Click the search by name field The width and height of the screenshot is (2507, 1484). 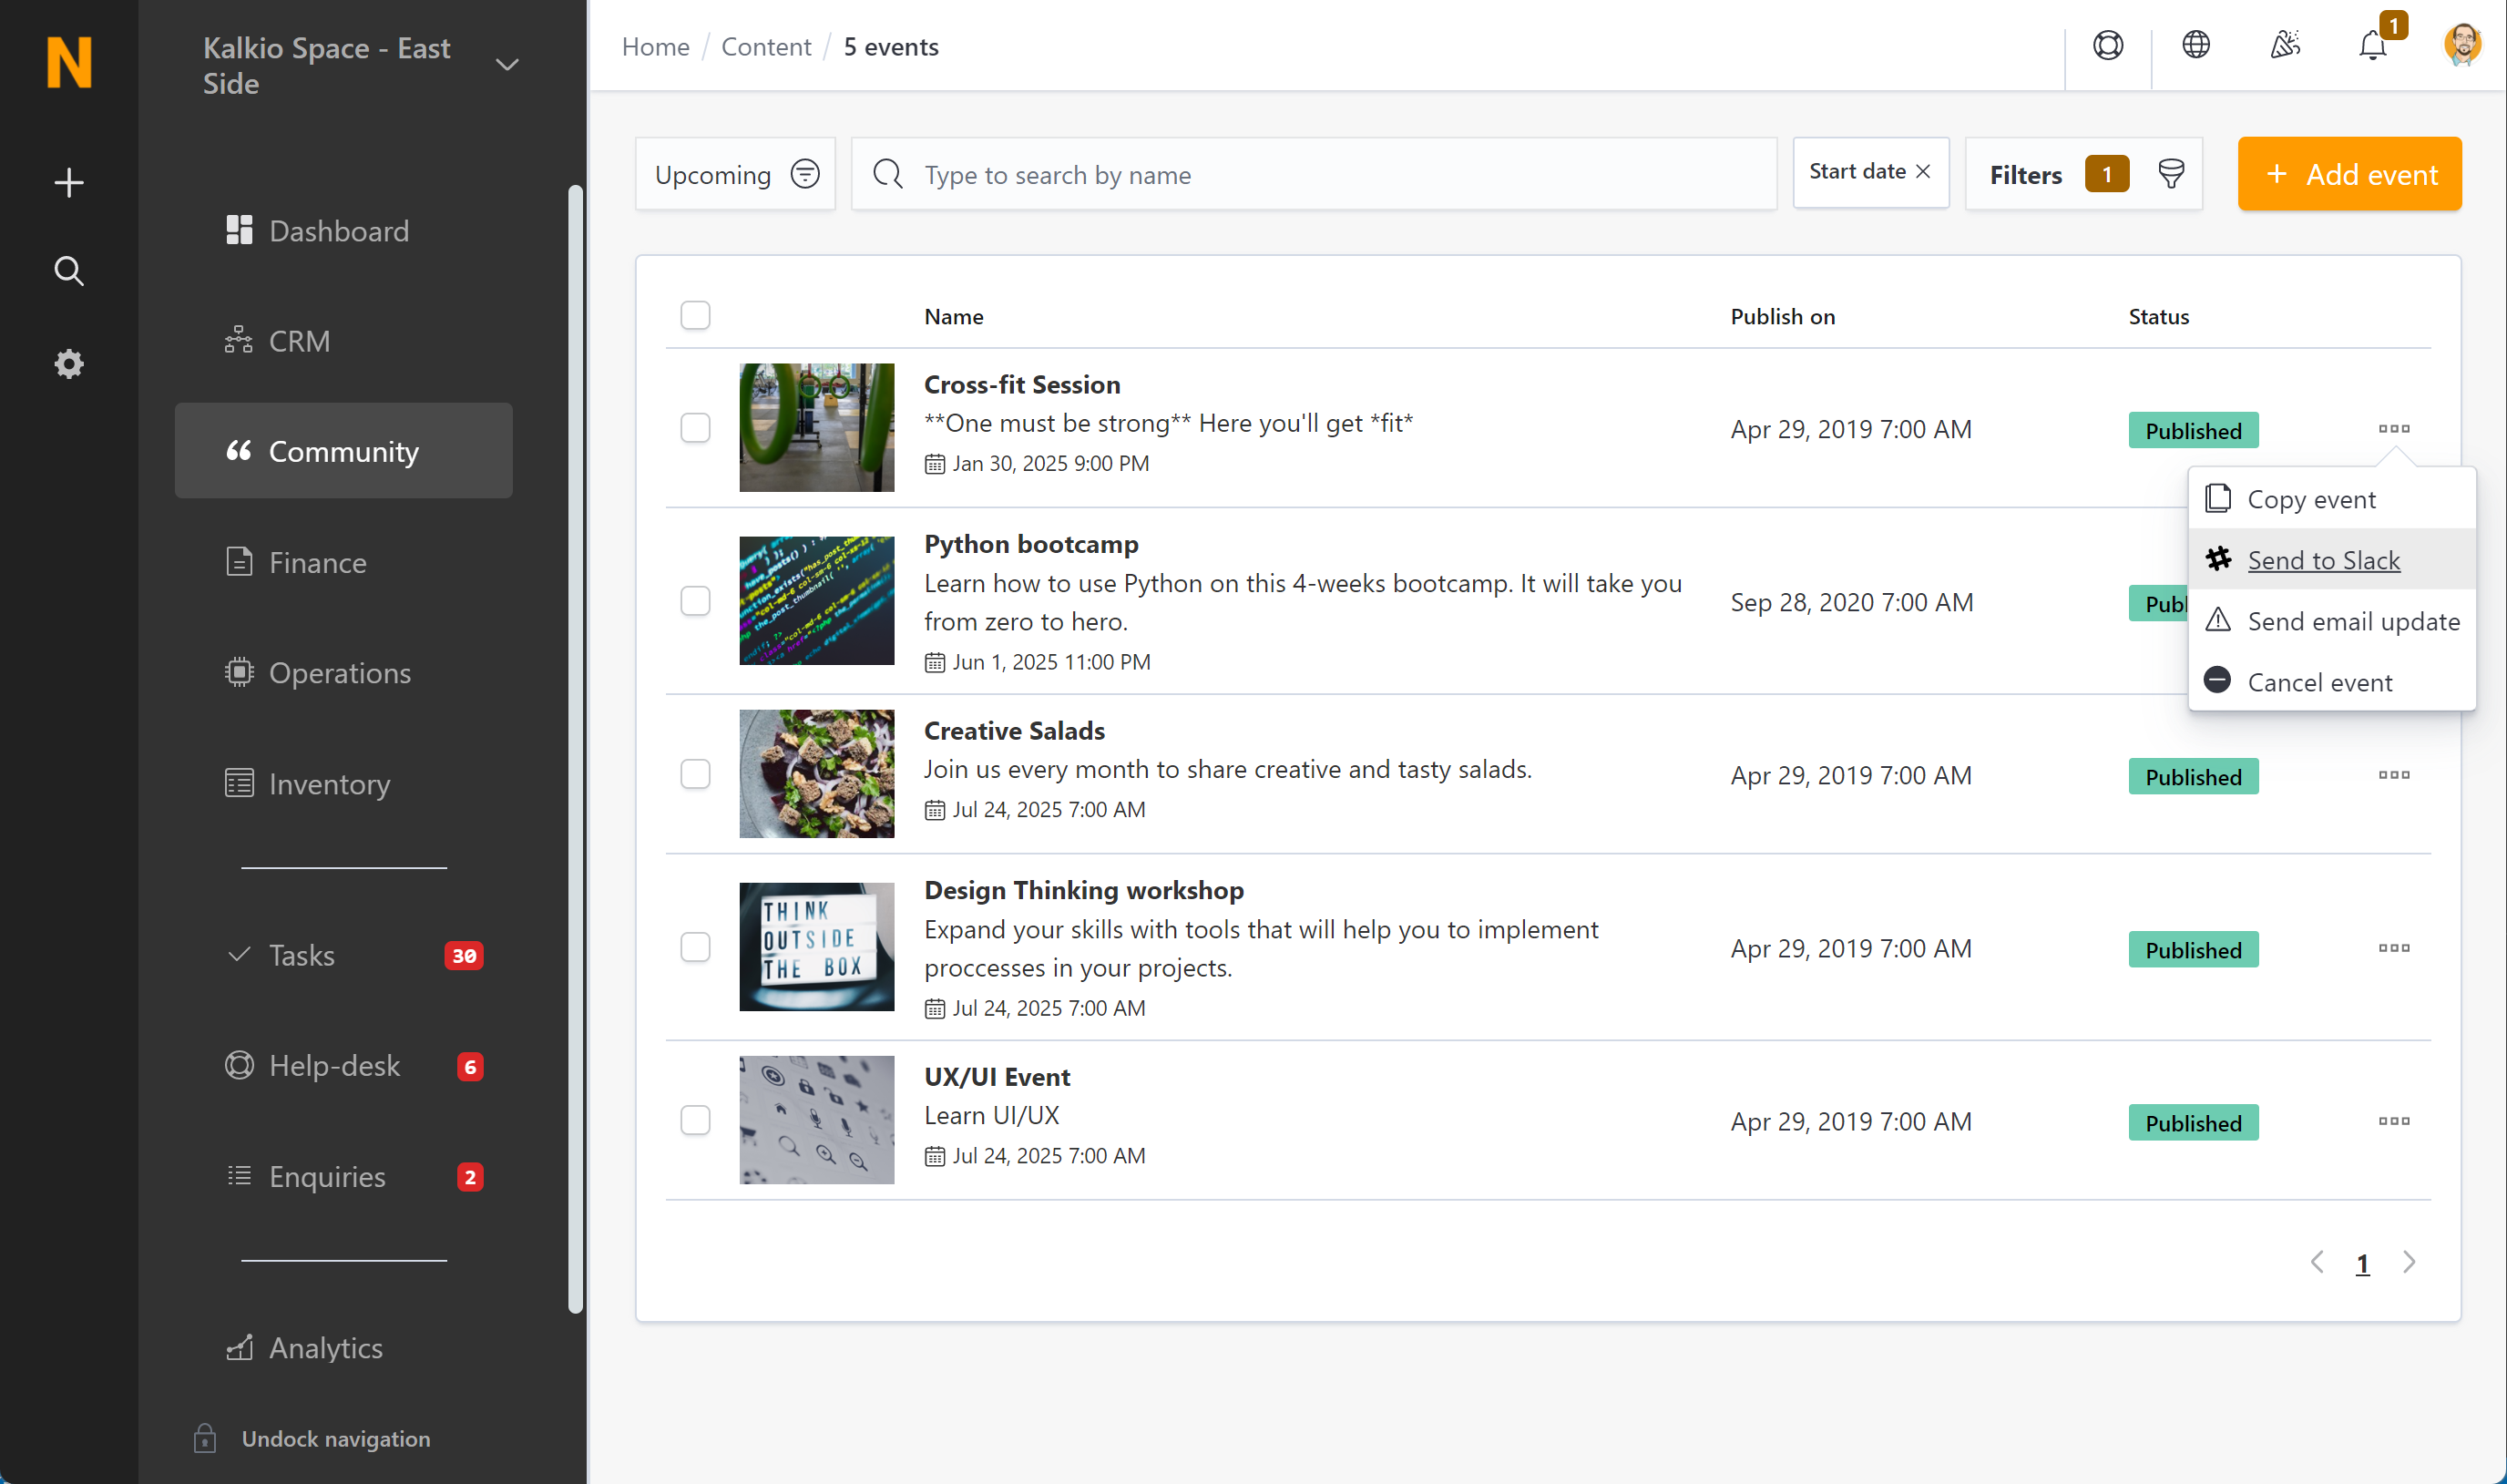click(1314, 174)
